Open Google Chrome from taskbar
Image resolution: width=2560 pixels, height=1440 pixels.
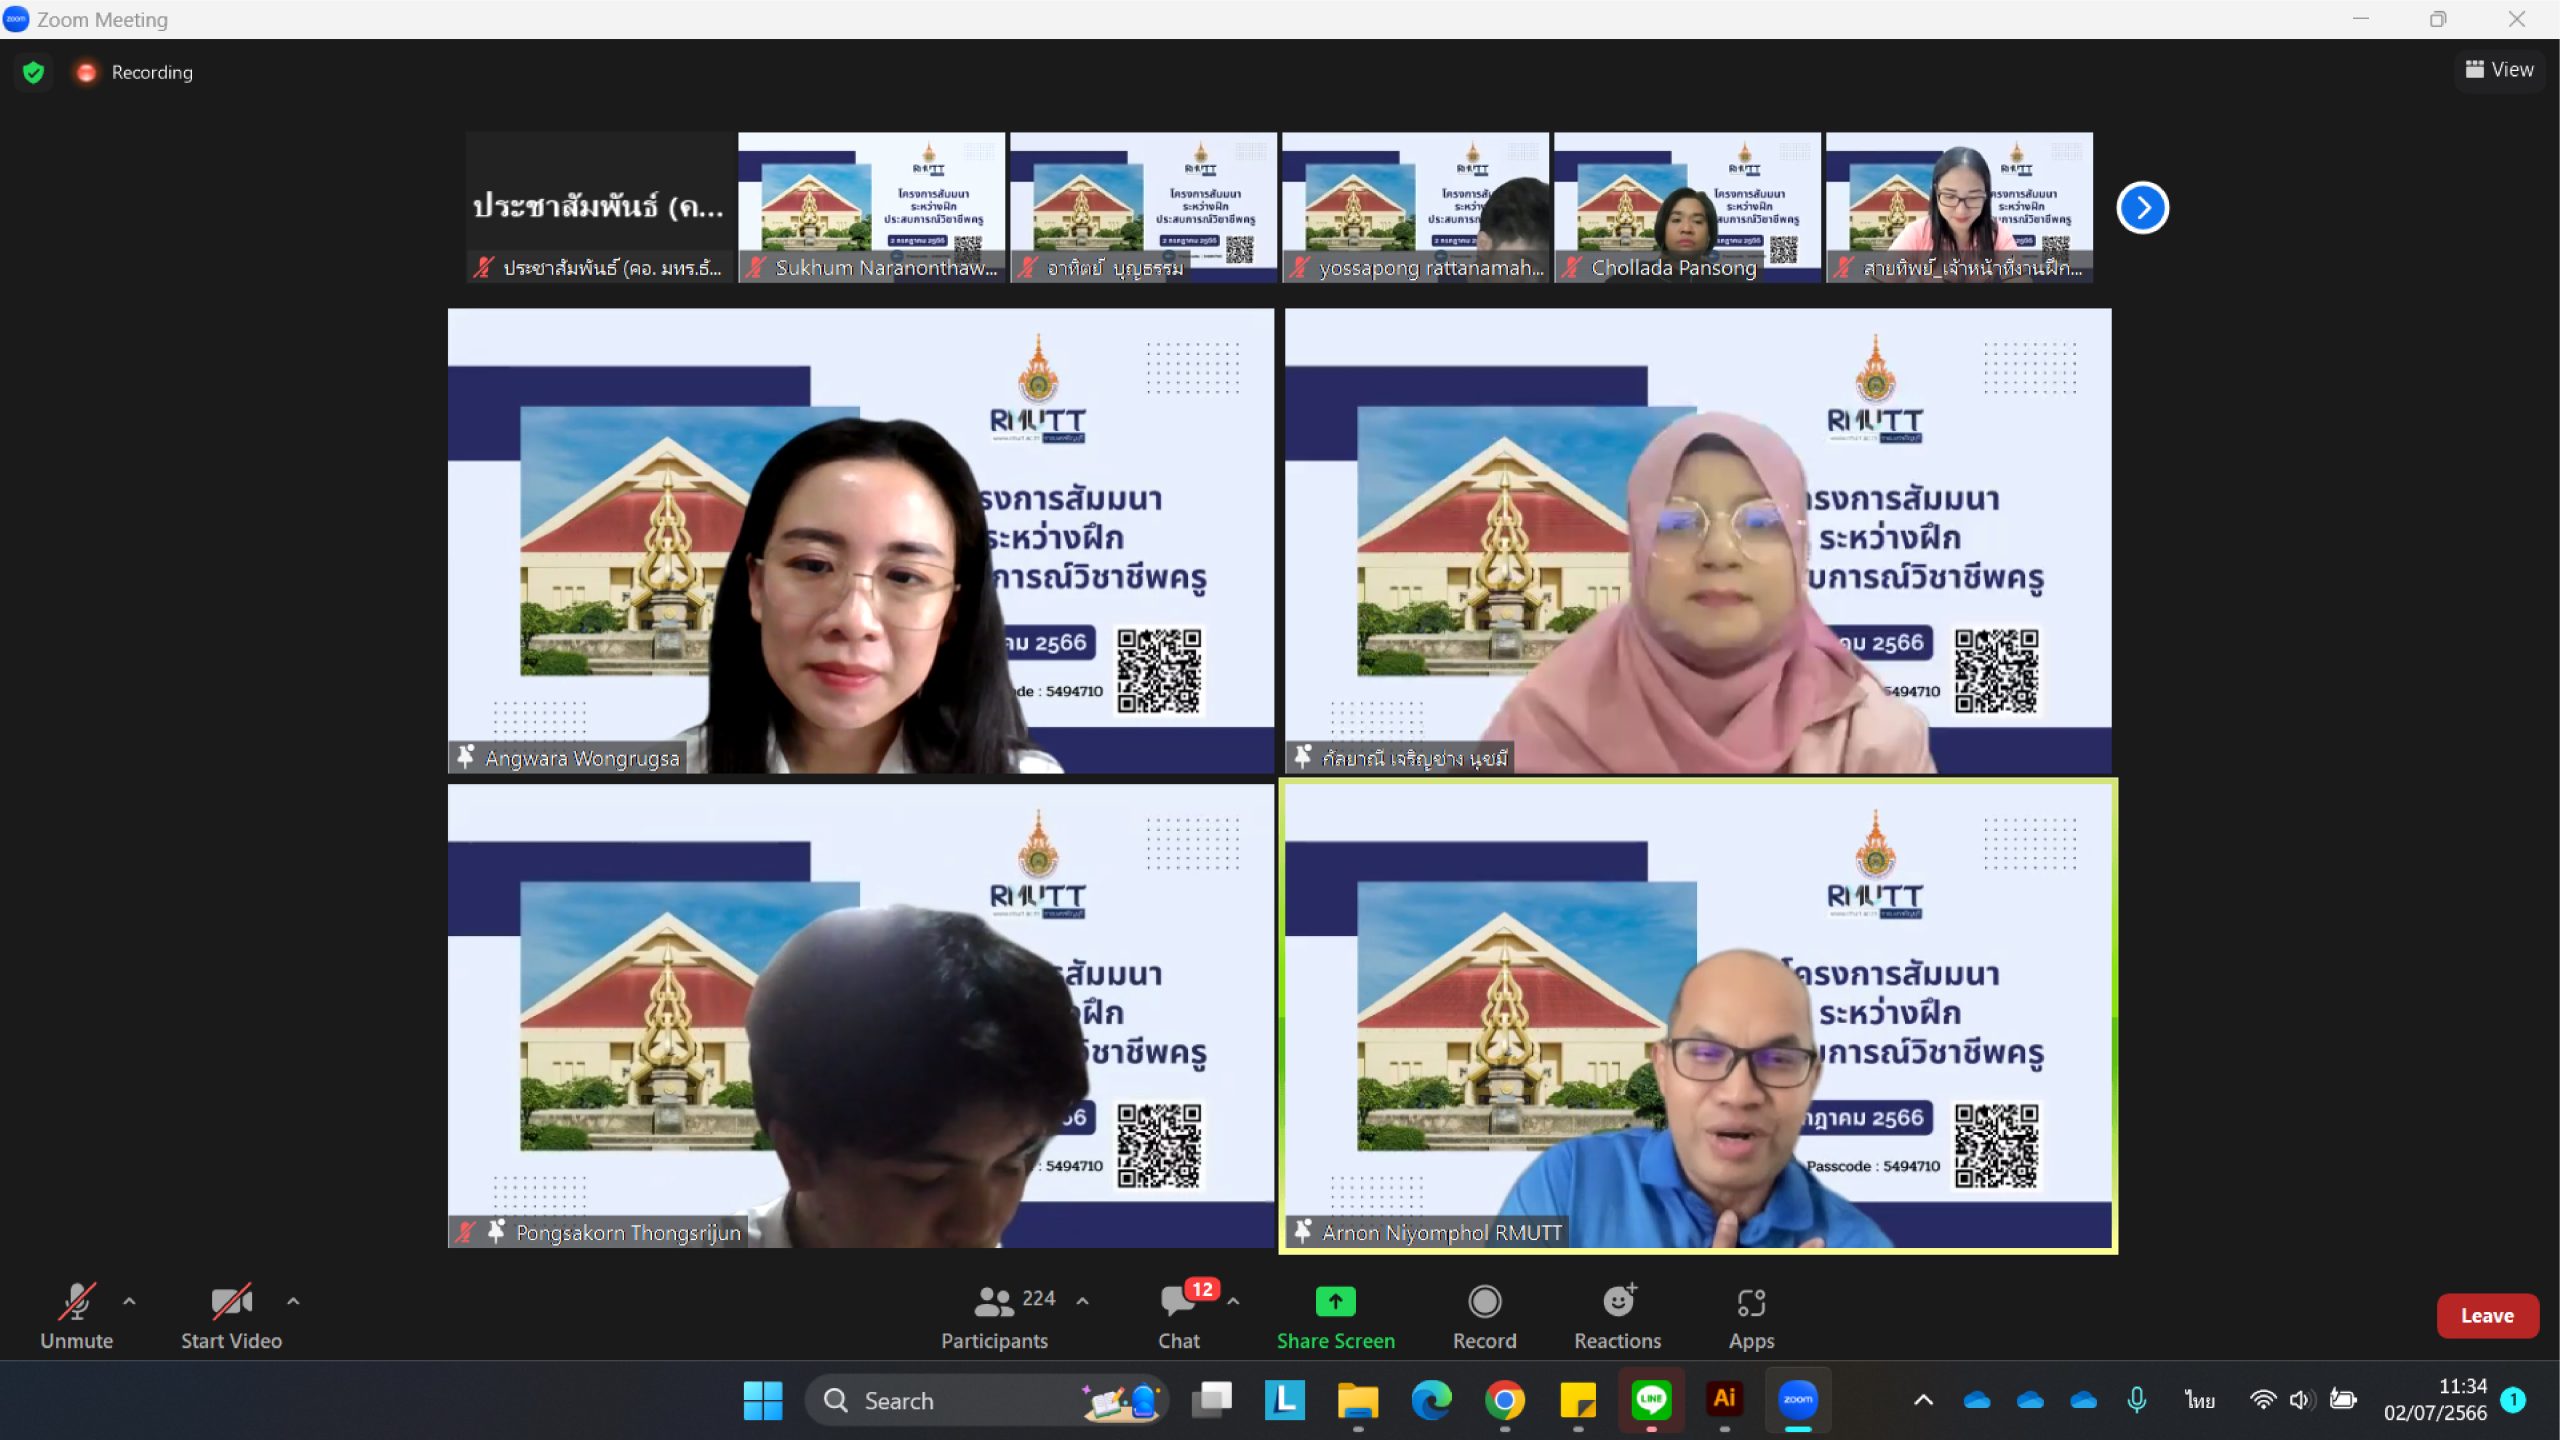pos(1504,1401)
